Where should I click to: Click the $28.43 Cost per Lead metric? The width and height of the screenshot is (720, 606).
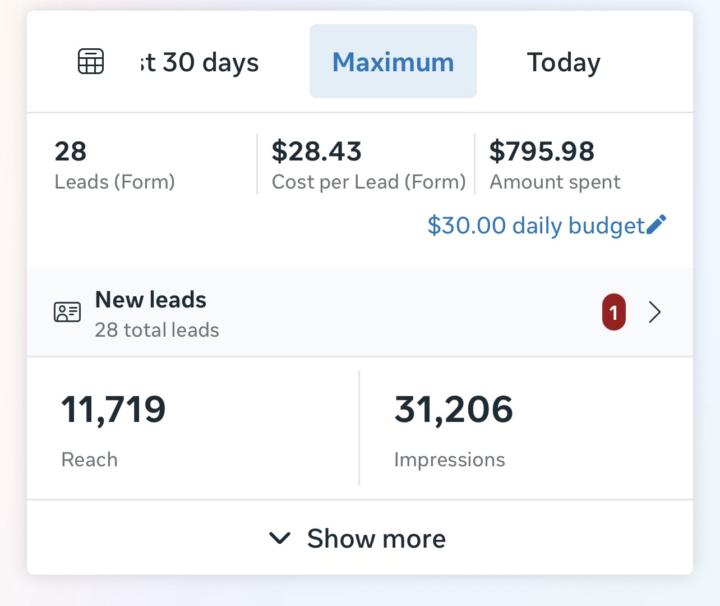369,165
